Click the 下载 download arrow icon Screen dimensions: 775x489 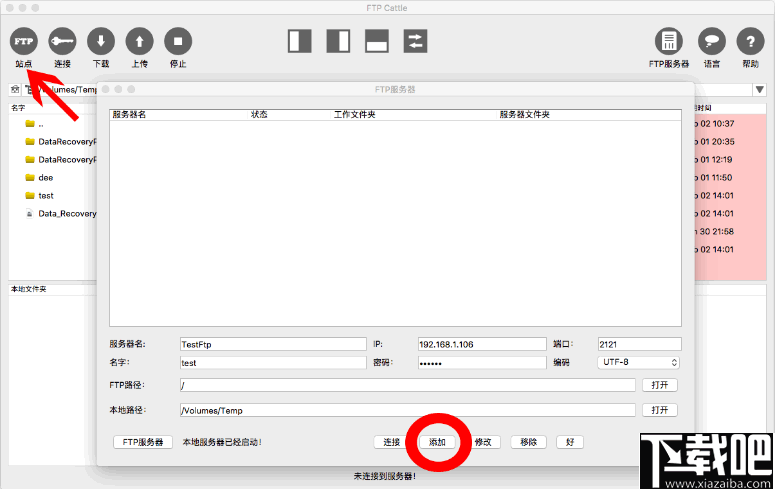[x=101, y=41]
